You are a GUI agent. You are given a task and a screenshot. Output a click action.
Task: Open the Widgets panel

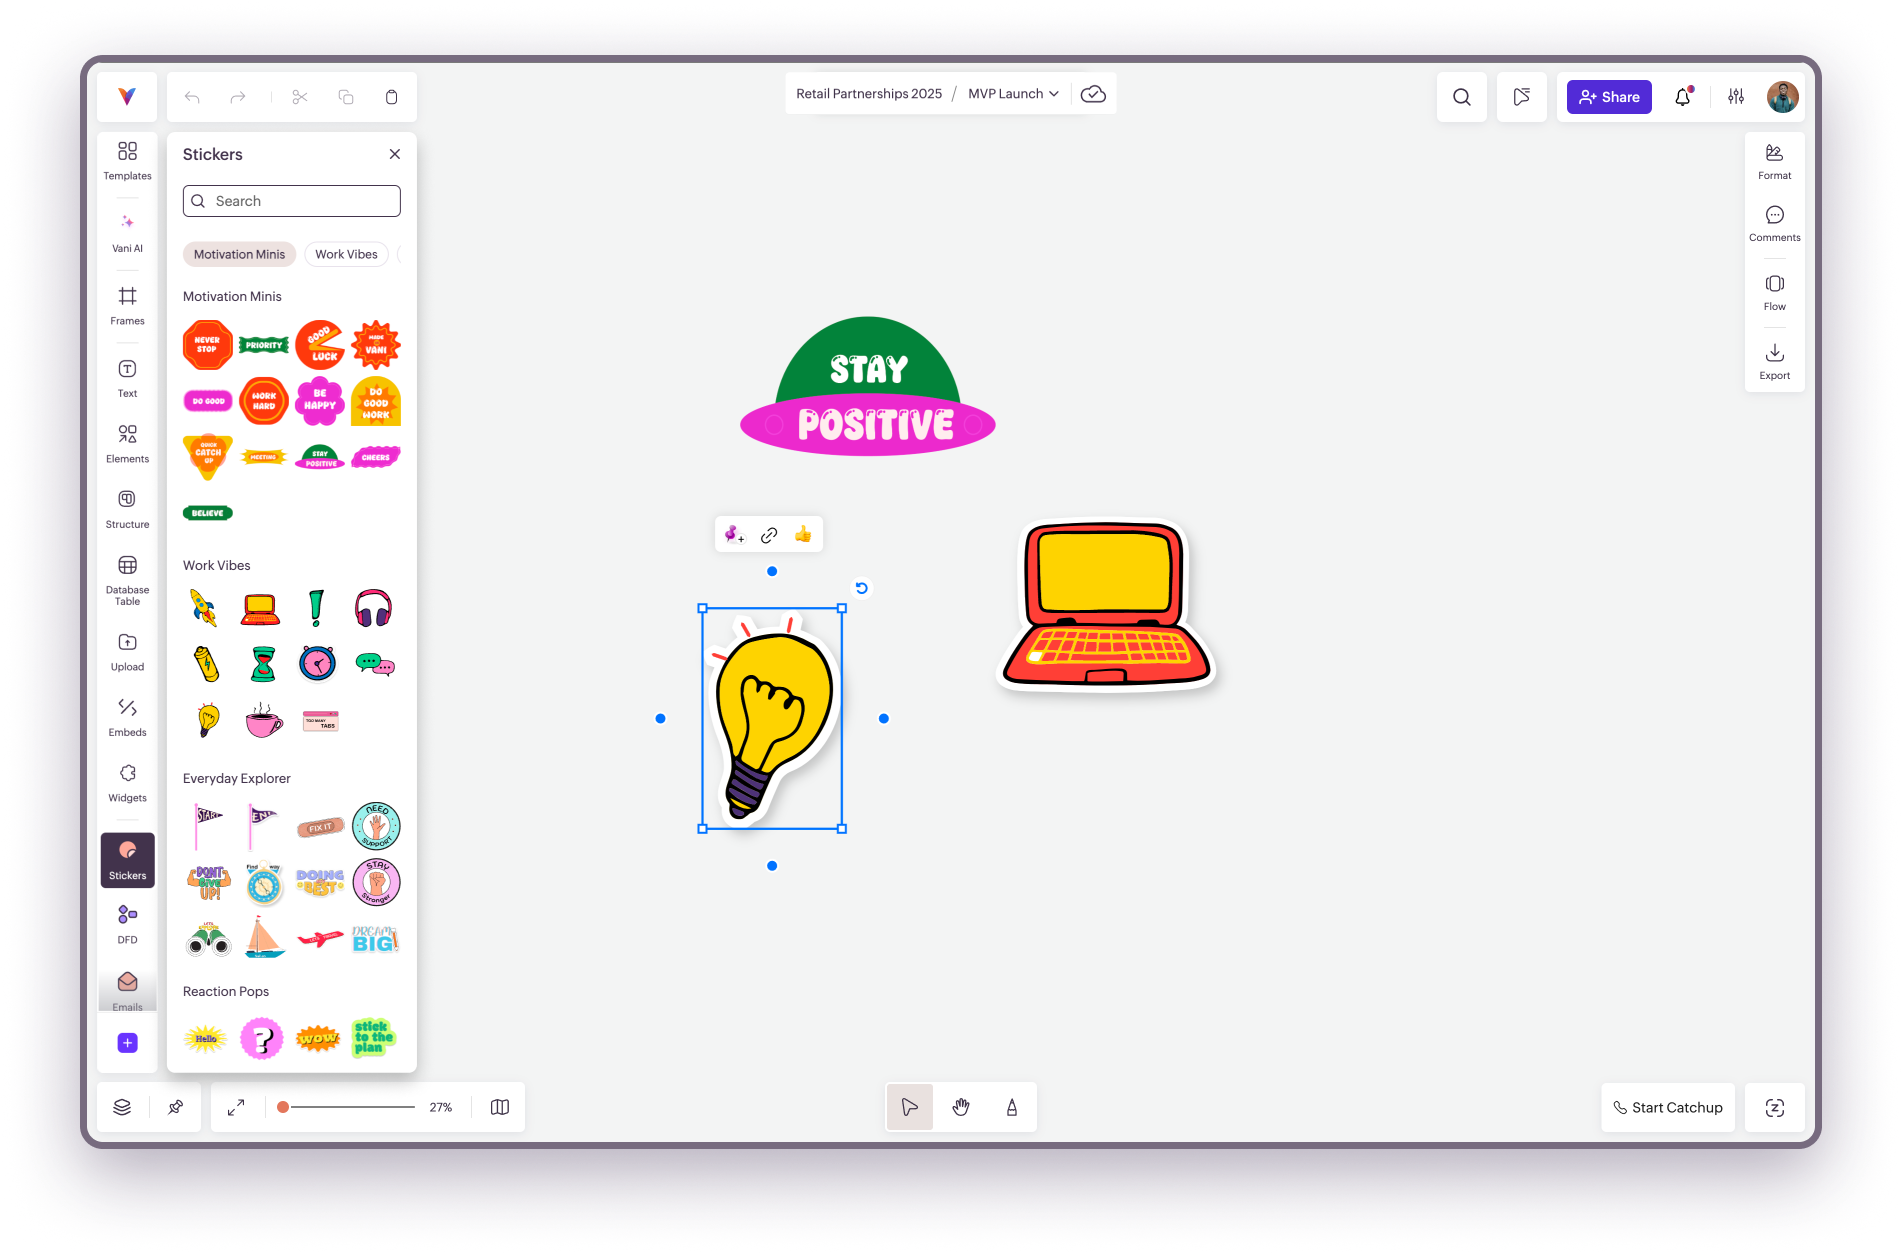click(127, 783)
